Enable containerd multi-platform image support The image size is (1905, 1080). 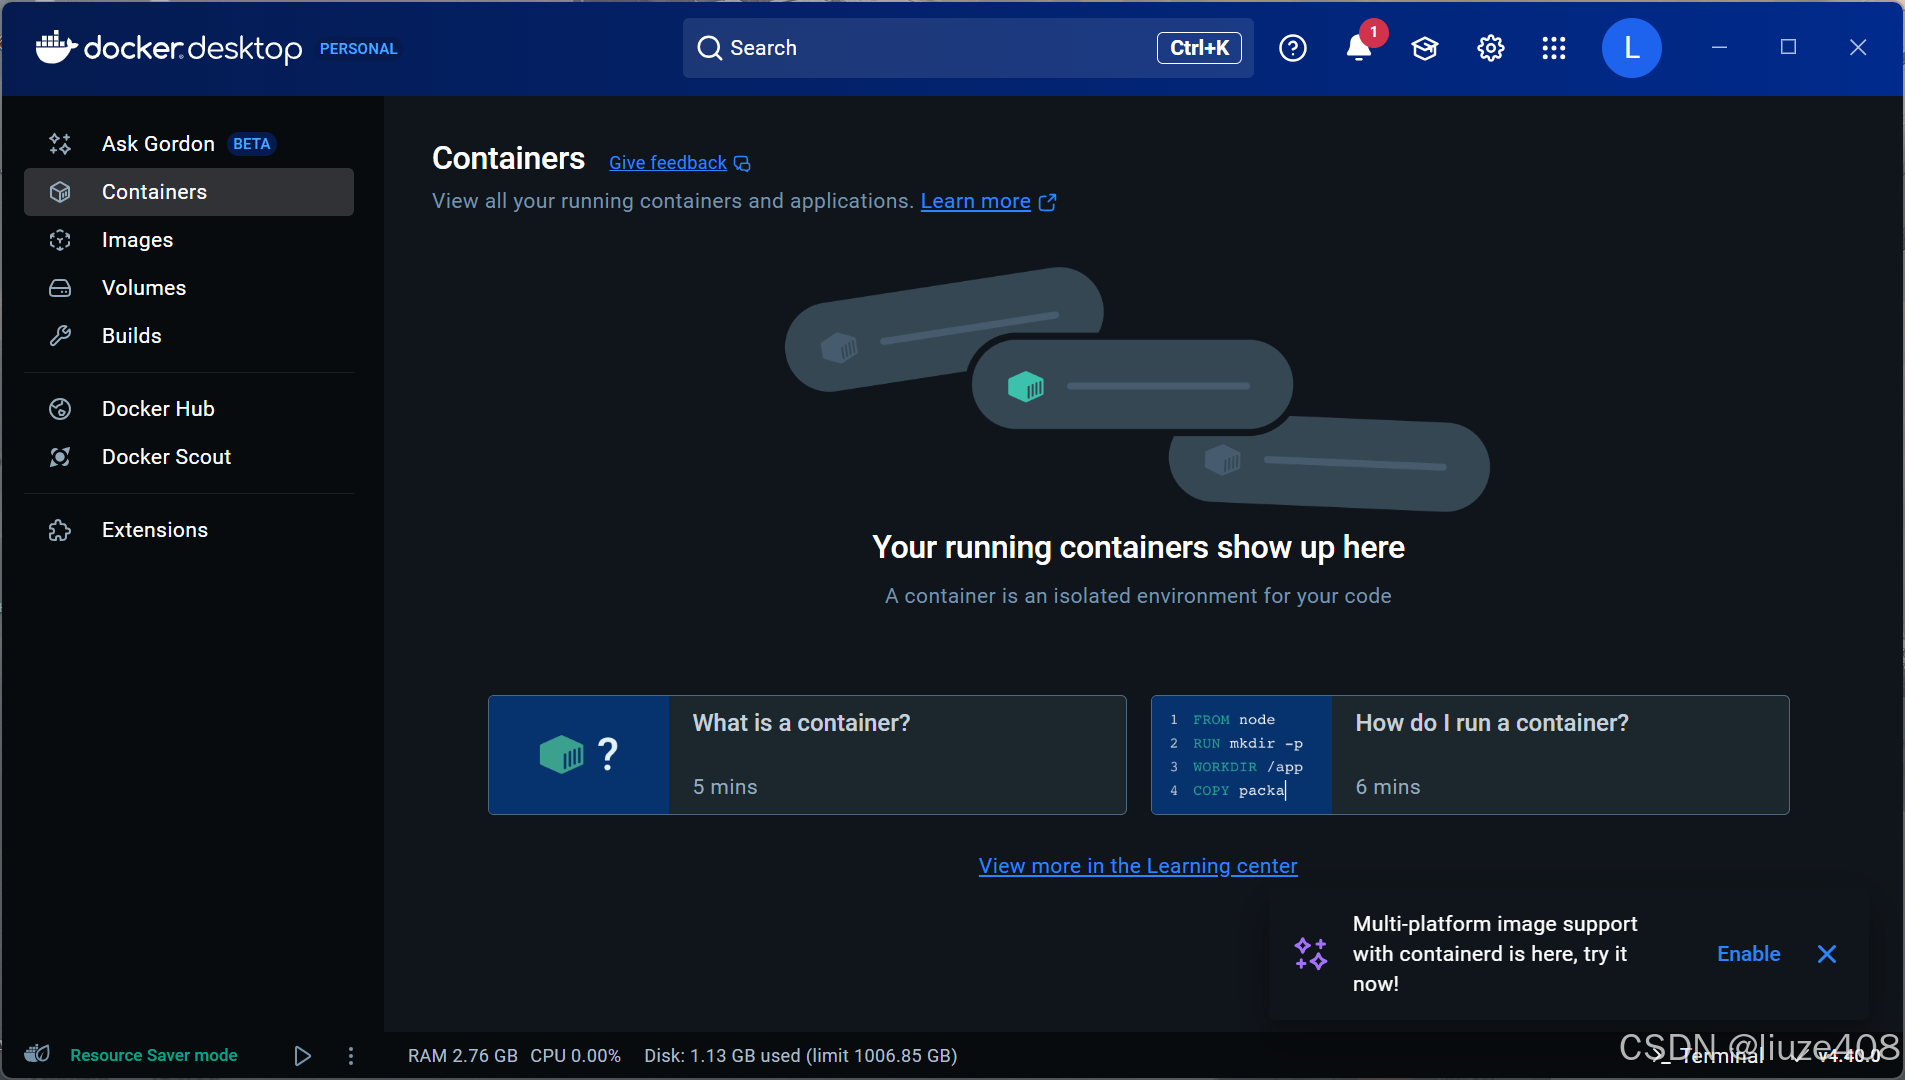tap(1749, 954)
